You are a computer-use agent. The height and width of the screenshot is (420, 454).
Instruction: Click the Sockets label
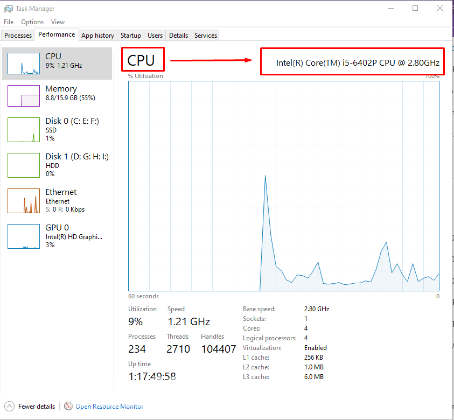click(254, 318)
